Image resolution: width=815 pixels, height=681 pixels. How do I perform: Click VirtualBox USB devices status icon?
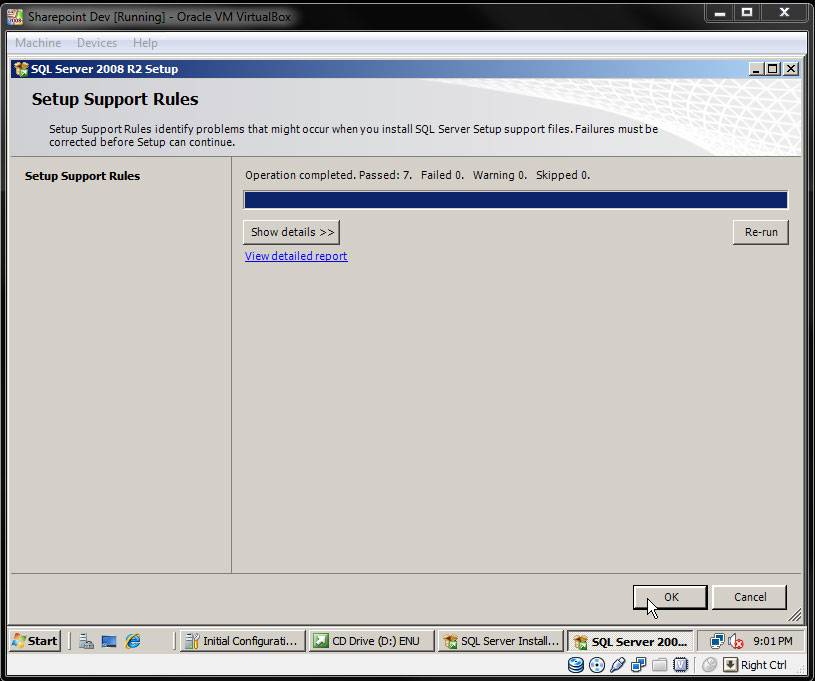[617, 665]
